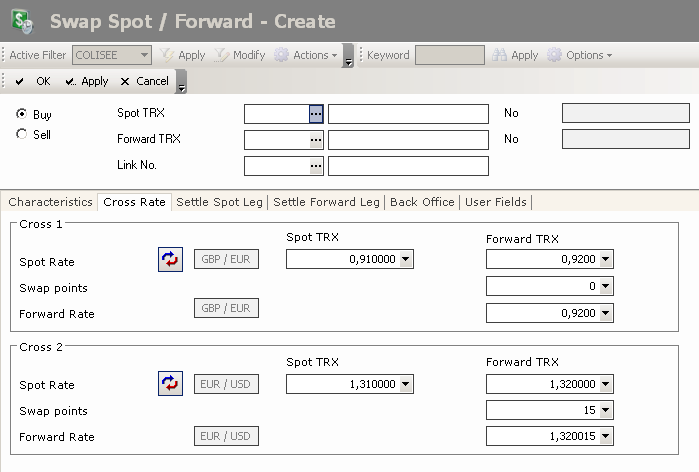Click the Cross 1 swap currency icon

coord(170,260)
